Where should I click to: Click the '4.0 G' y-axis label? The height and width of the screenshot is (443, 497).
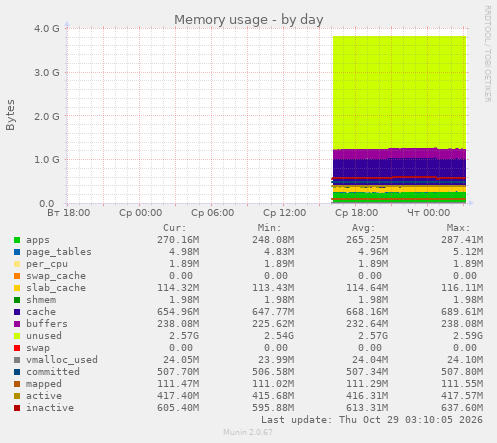[47, 29]
